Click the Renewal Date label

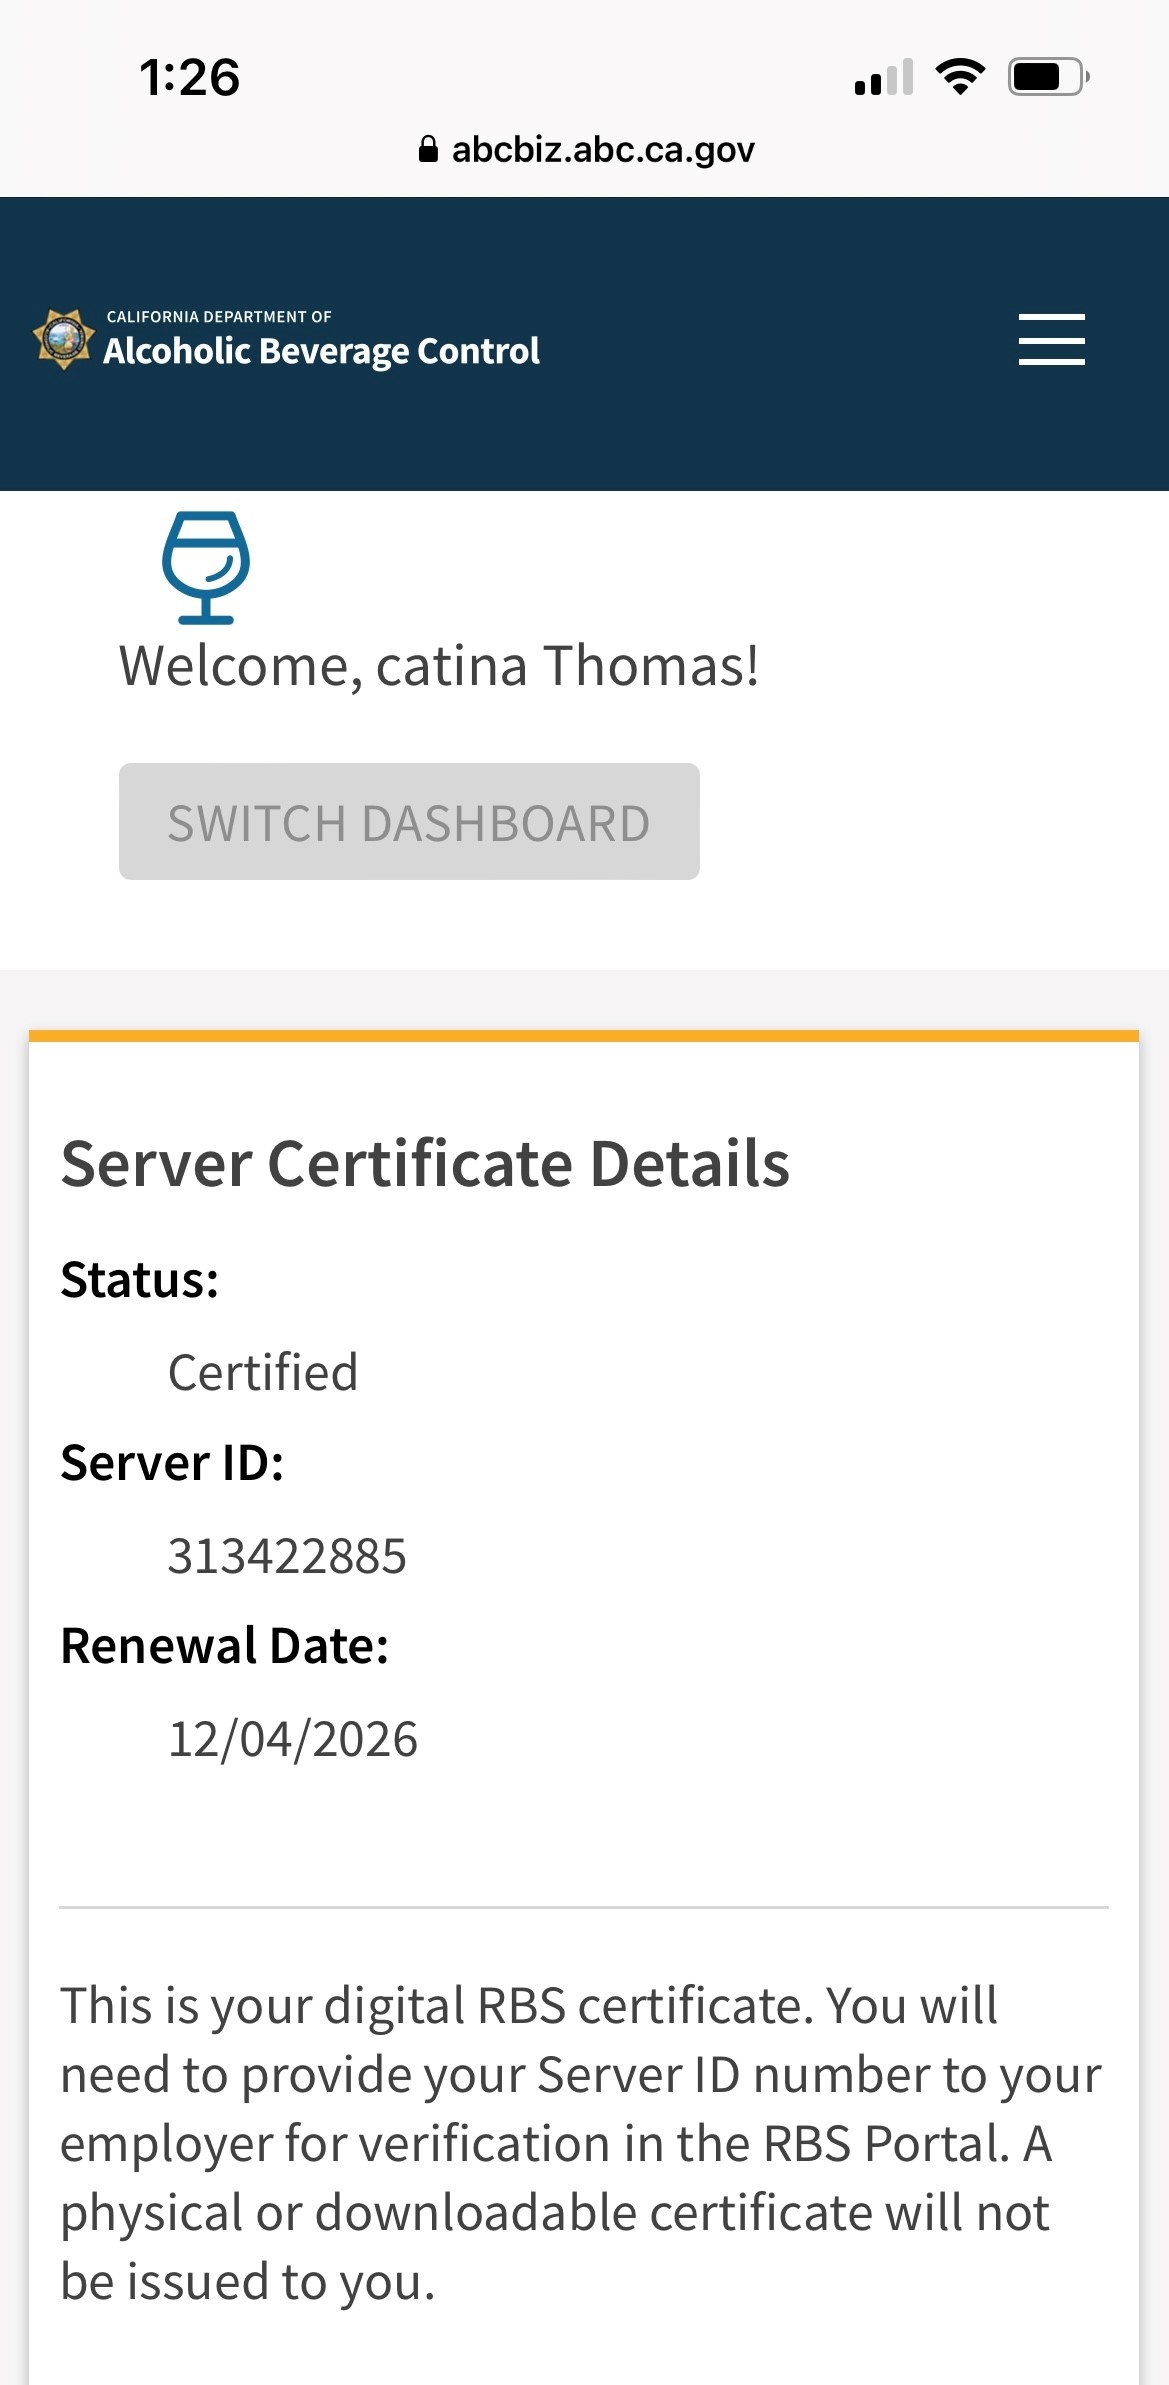225,1646
